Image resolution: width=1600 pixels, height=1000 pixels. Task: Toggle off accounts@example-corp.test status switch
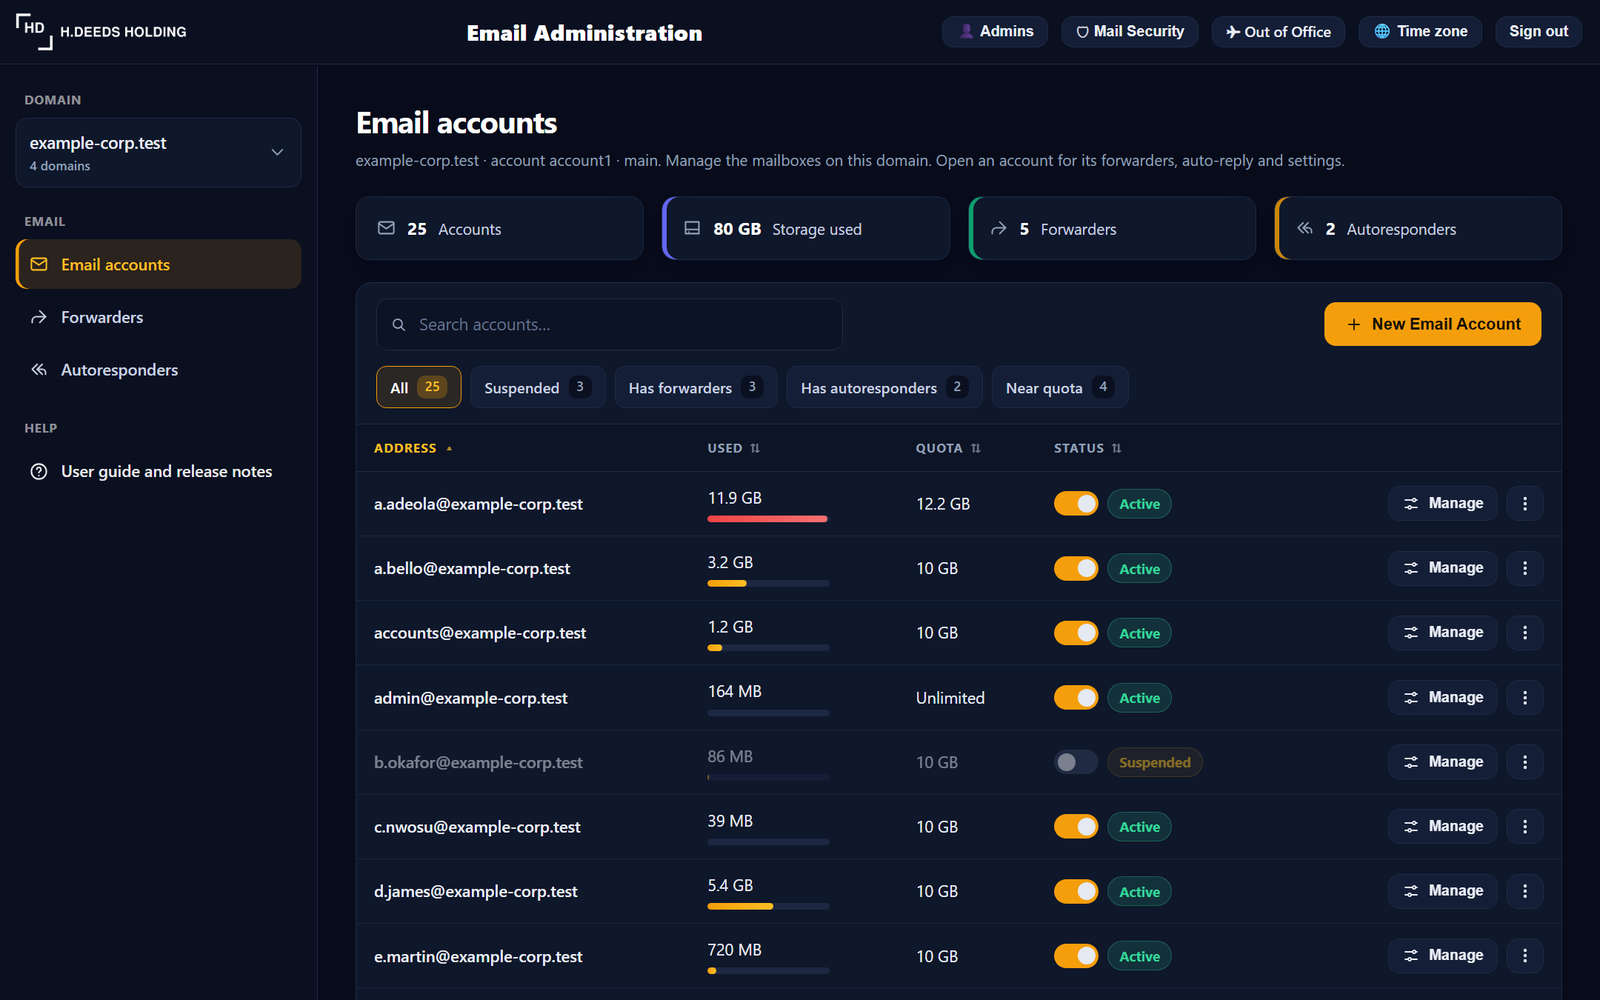coord(1076,633)
